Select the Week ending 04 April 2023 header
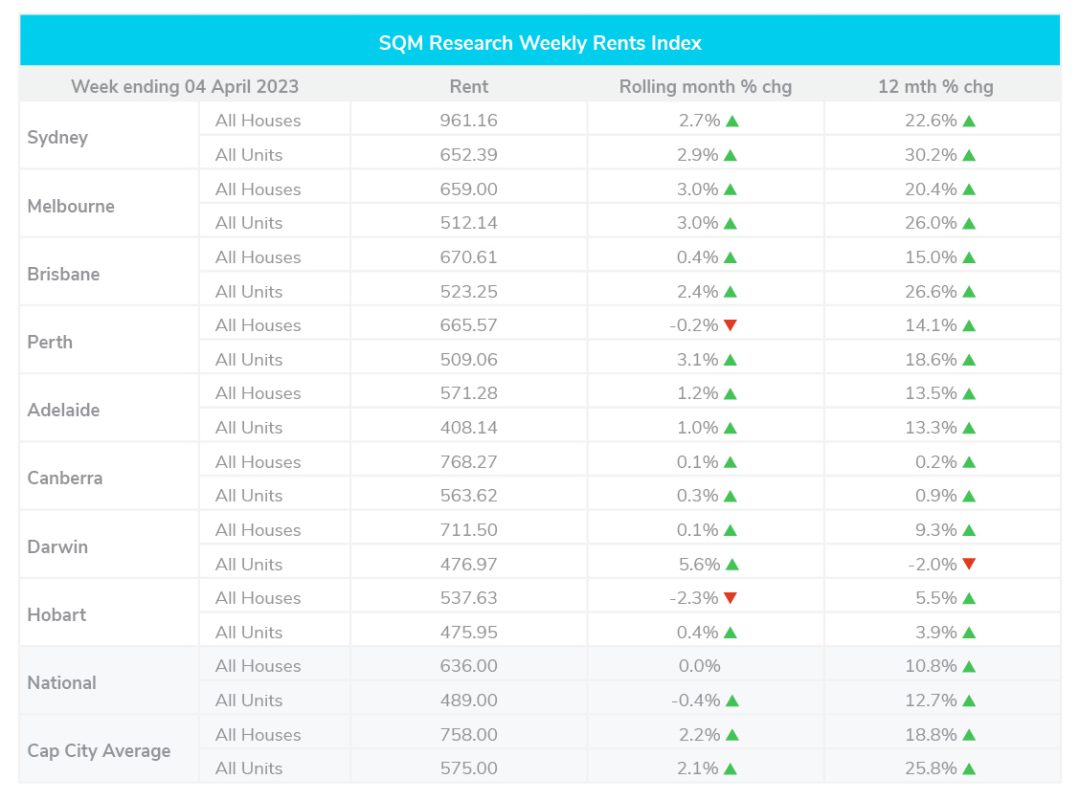 pyautogui.click(x=185, y=87)
